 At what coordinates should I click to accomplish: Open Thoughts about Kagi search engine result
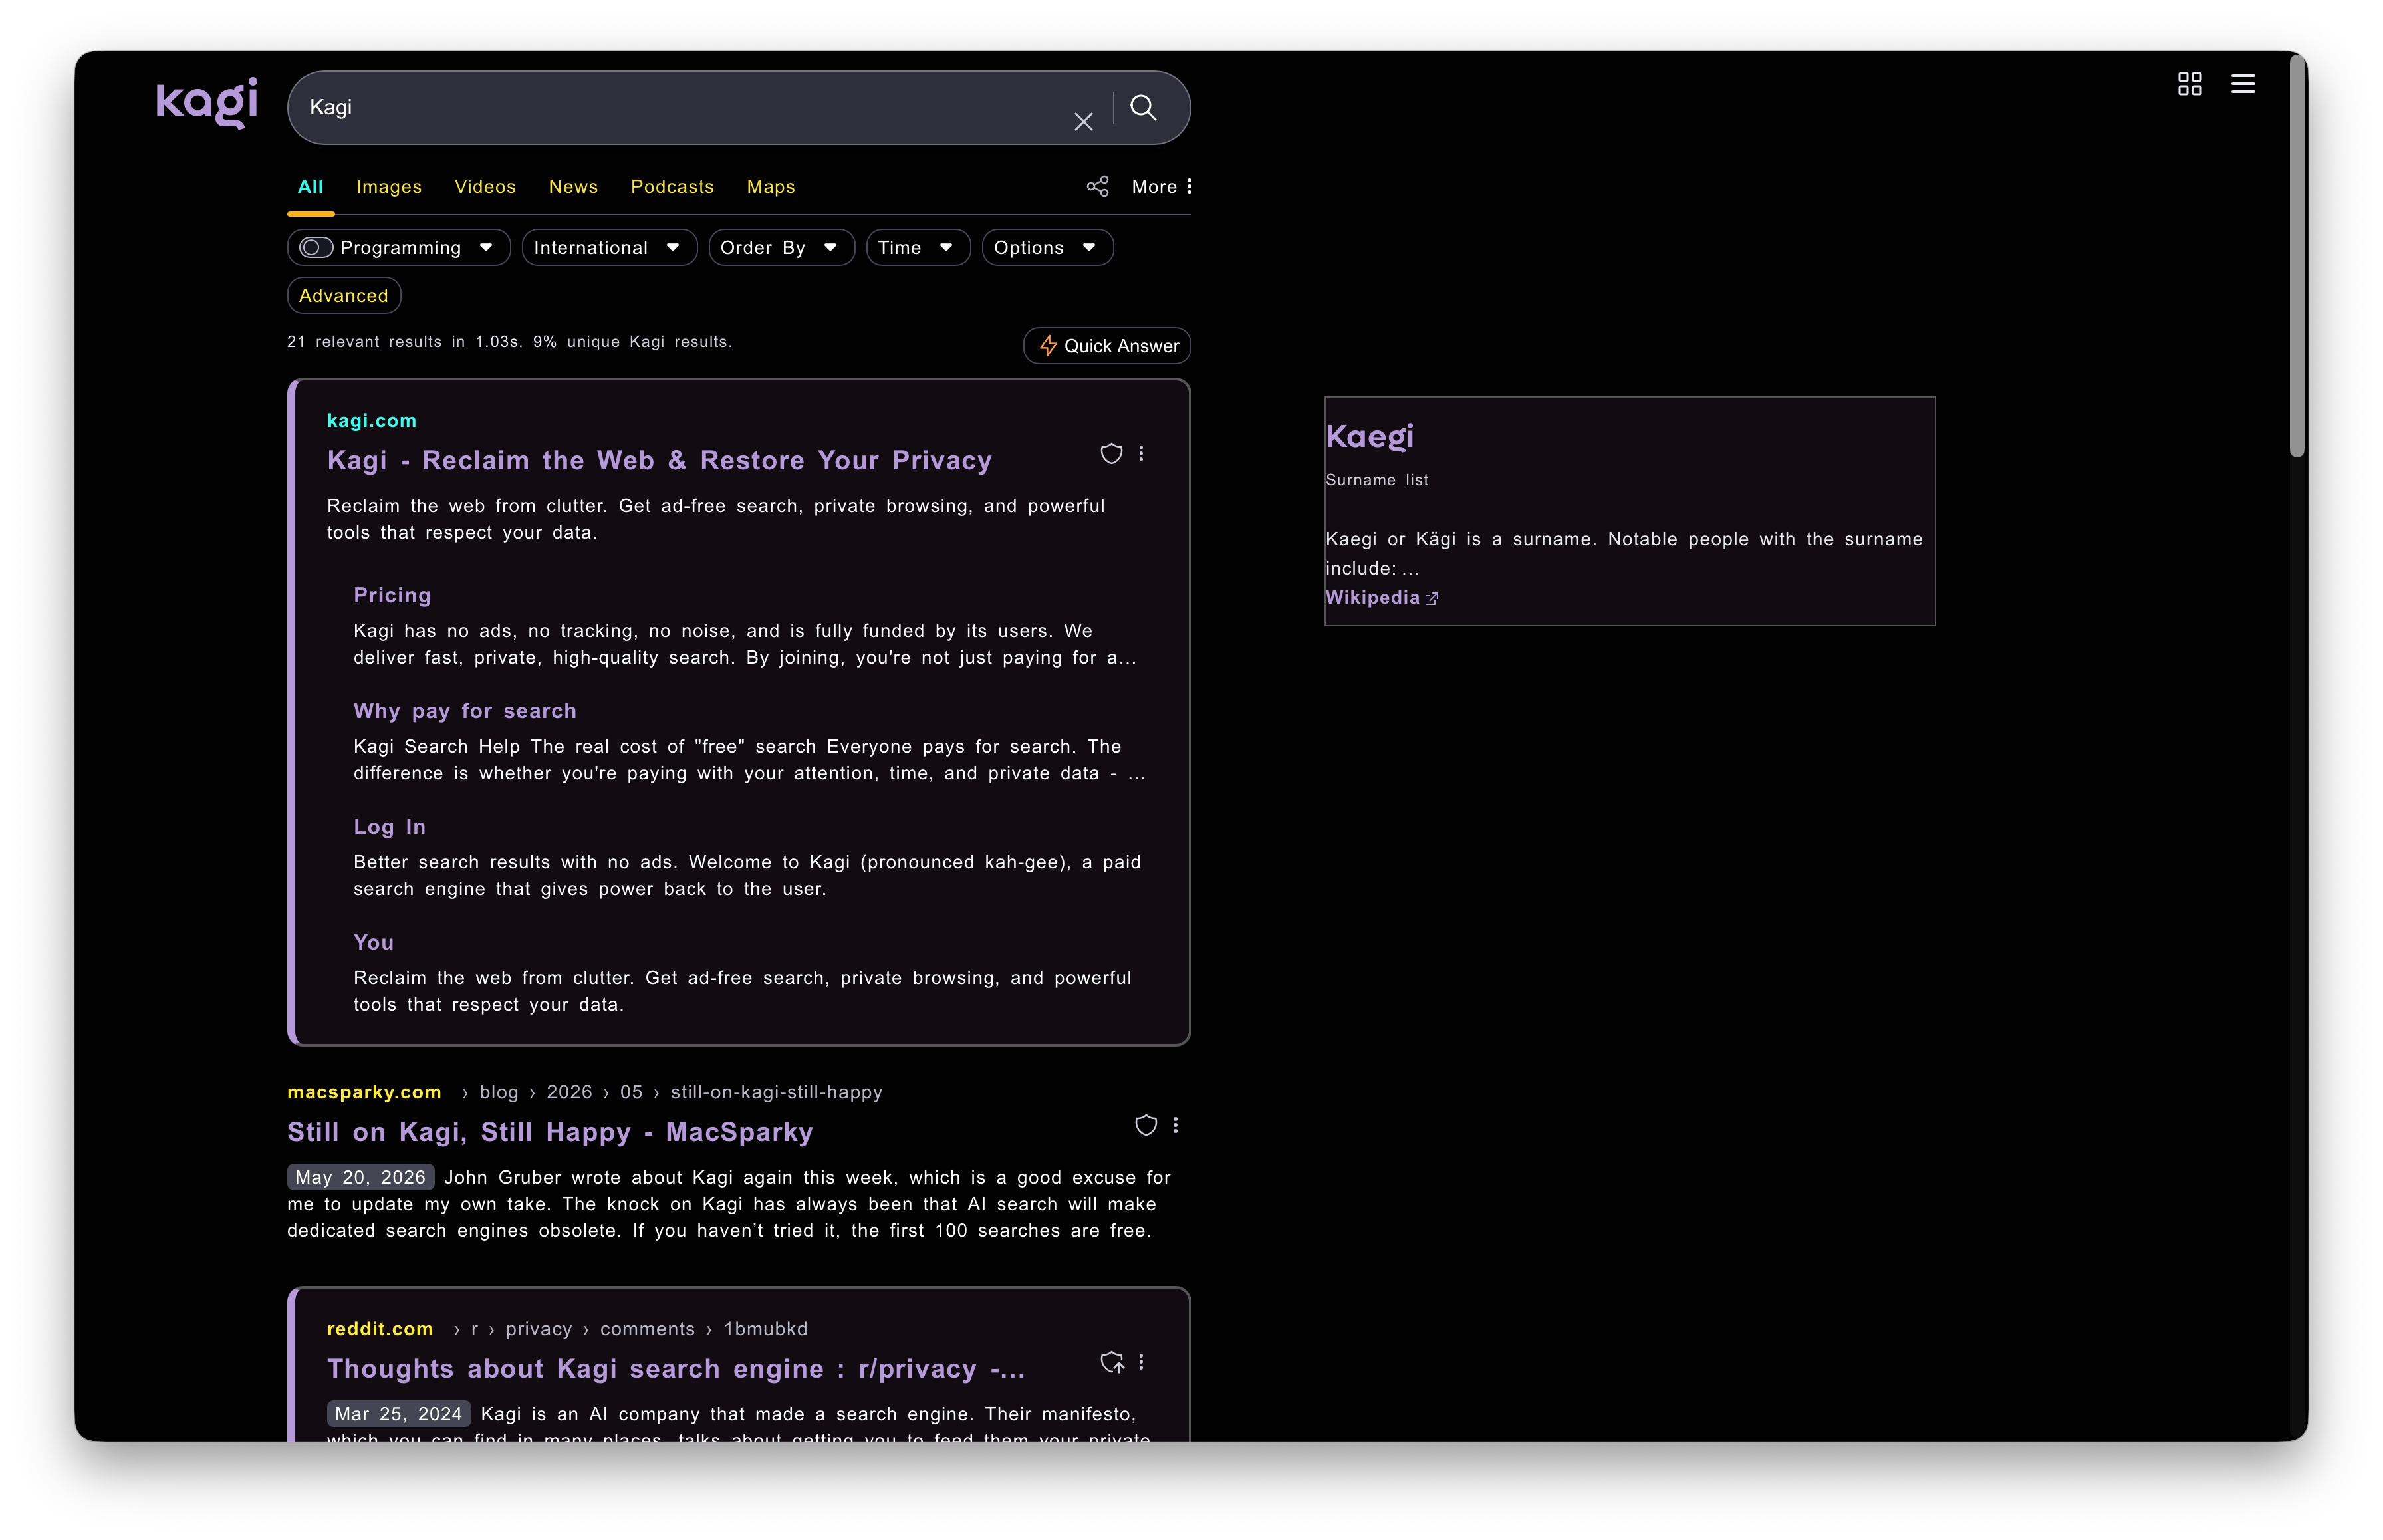click(676, 1369)
